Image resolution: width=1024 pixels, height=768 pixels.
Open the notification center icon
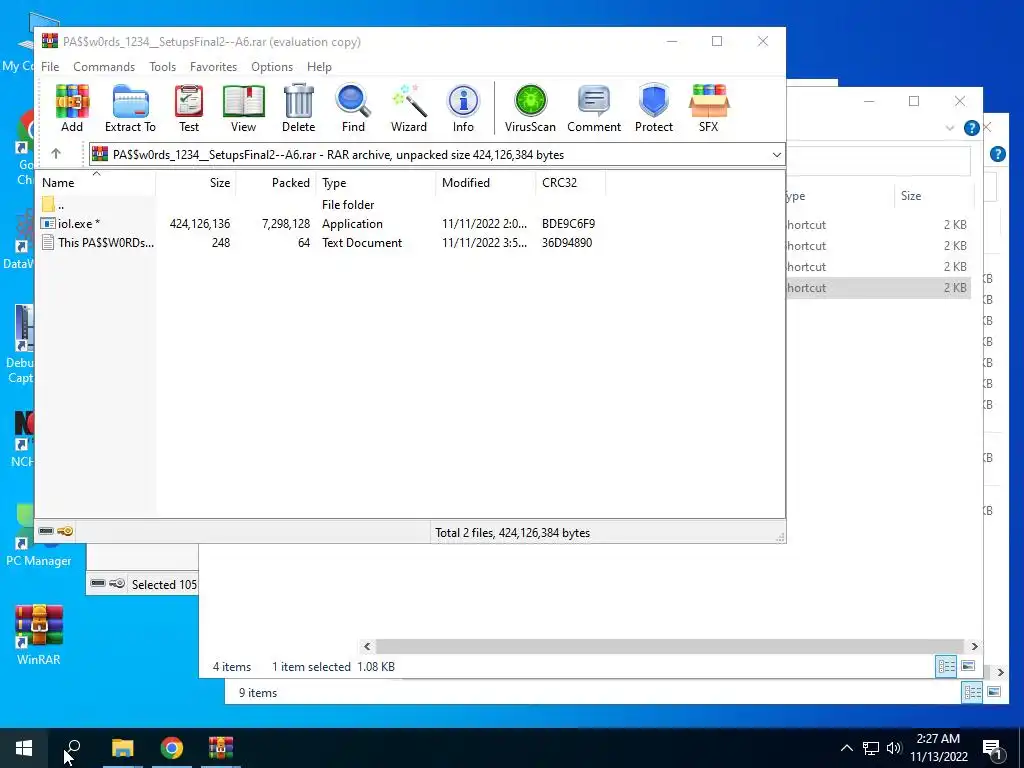click(992, 748)
